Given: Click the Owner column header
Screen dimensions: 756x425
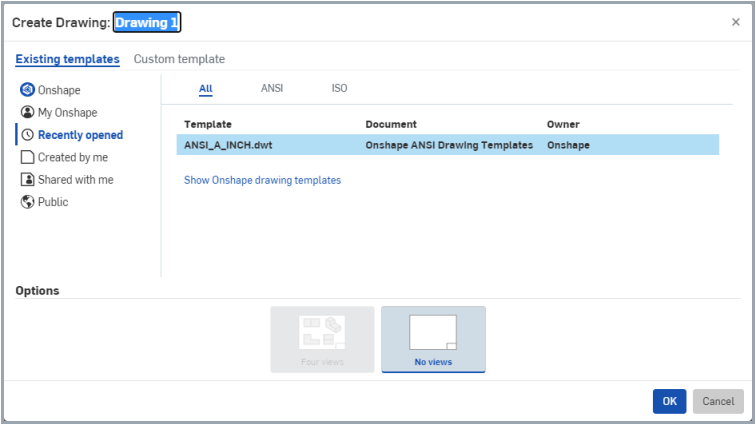Looking at the screenshot, I should (563, 124).
